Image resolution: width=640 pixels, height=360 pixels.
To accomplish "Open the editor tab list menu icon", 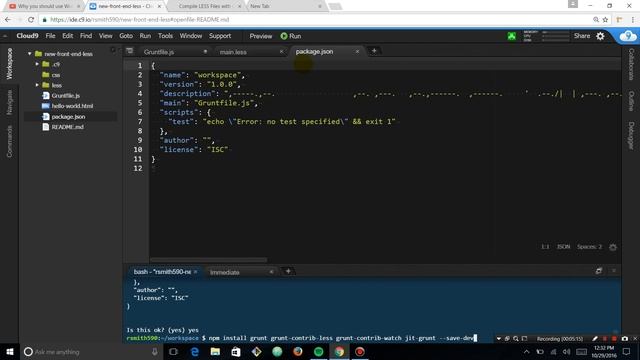I will tap(130, 51).
